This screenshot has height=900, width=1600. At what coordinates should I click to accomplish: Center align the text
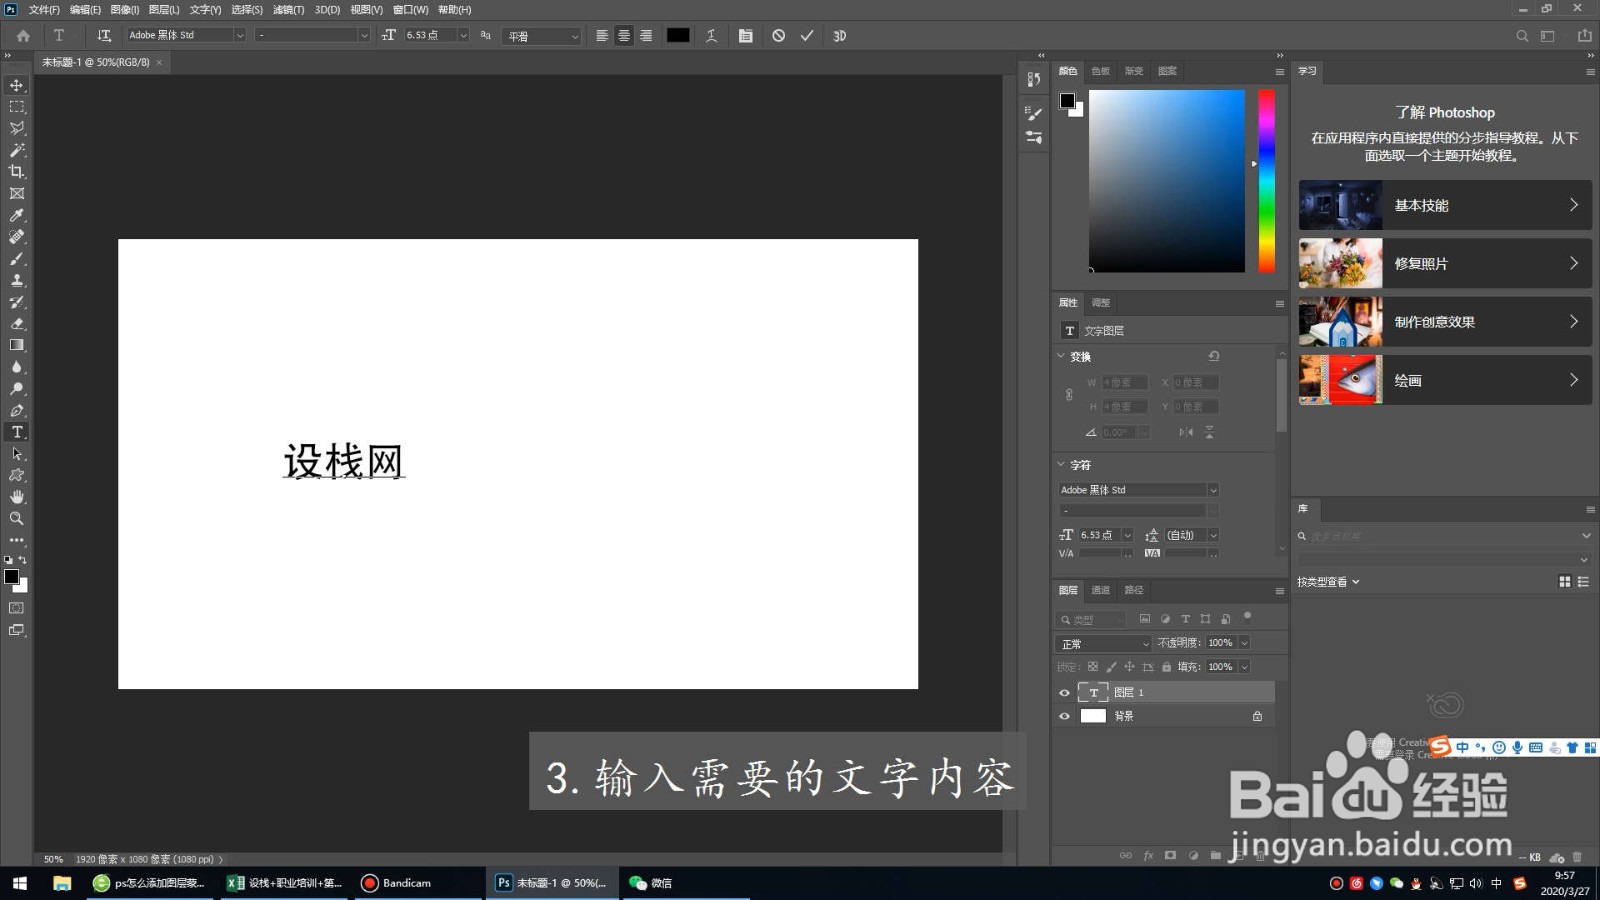point(624,36)
